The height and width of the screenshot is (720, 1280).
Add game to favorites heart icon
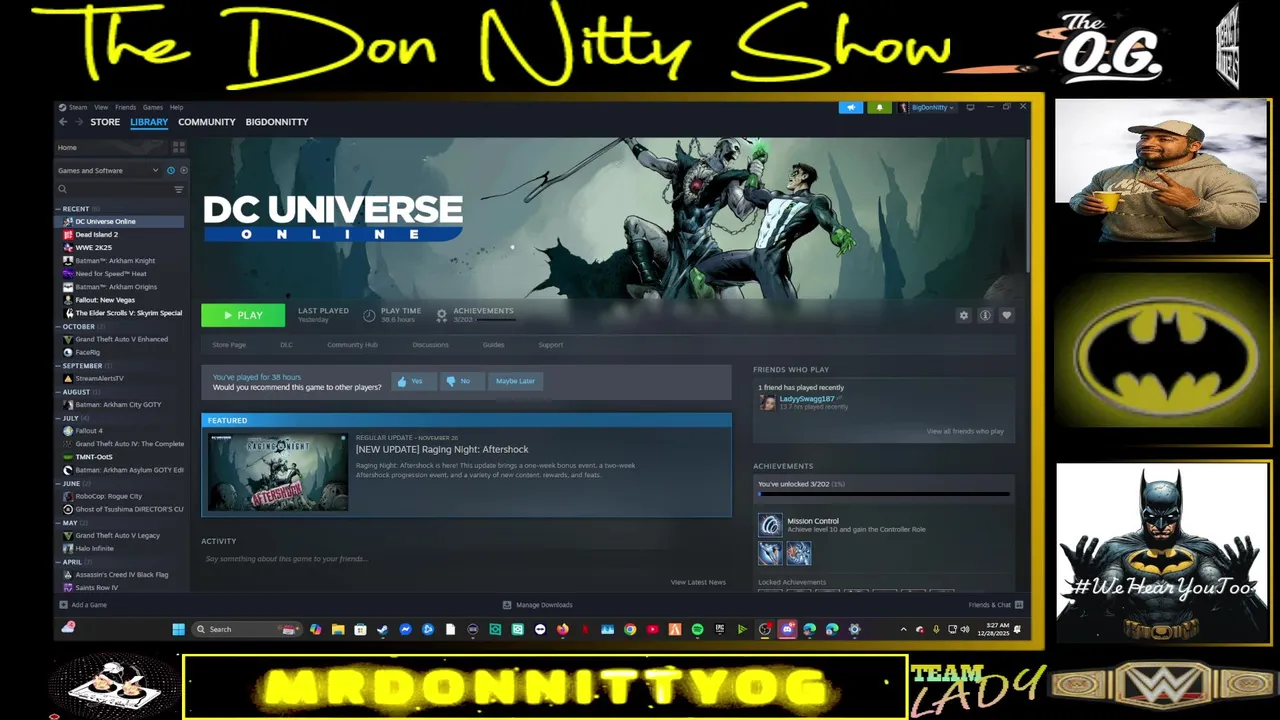(1006, 316)
